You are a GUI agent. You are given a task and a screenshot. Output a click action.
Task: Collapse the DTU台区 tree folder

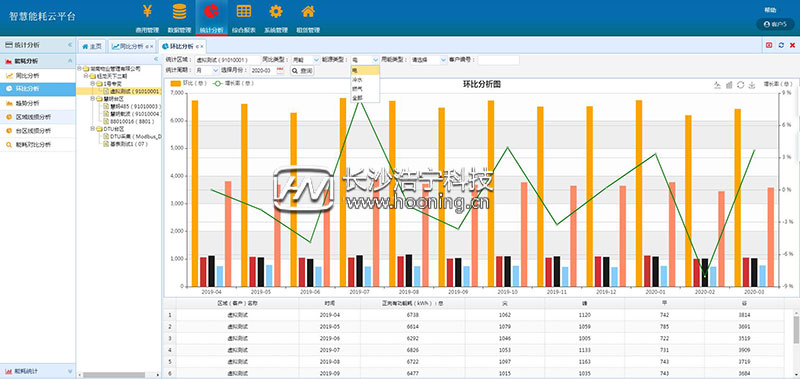(92, 129)
